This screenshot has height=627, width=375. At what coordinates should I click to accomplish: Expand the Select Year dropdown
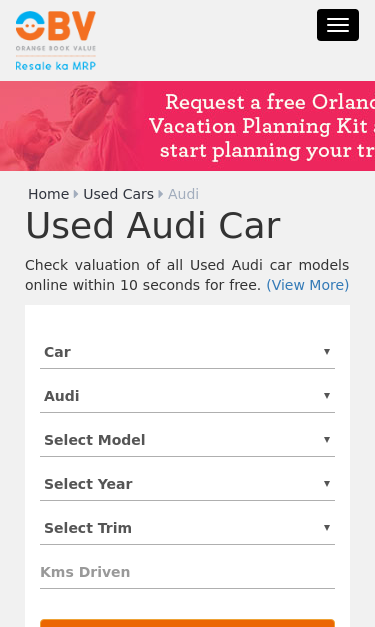188,484
